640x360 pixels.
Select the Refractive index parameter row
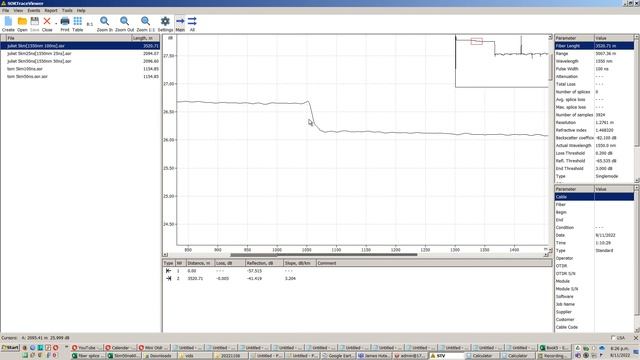[594, 130]
